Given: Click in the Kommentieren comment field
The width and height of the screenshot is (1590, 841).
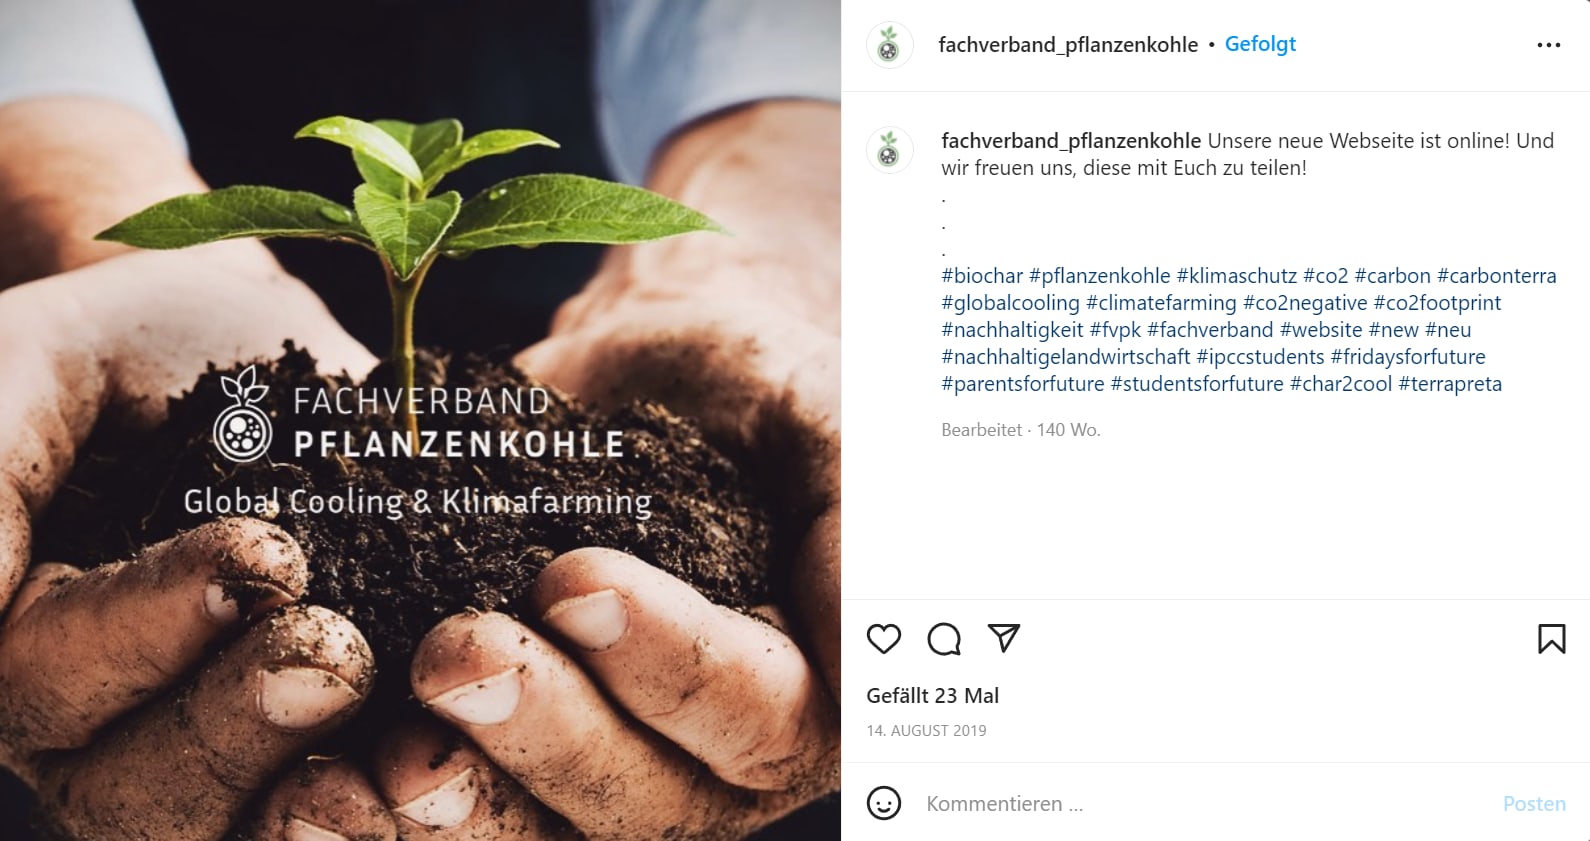Looking at the screenshot, I should [x=1205, y=804].
